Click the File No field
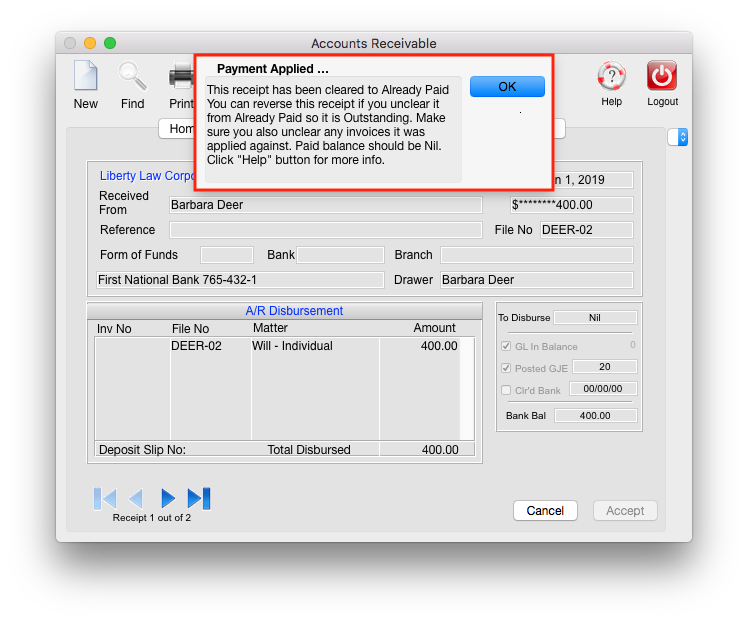The height and width of the screenshot is (622, 748). [586, 230]
